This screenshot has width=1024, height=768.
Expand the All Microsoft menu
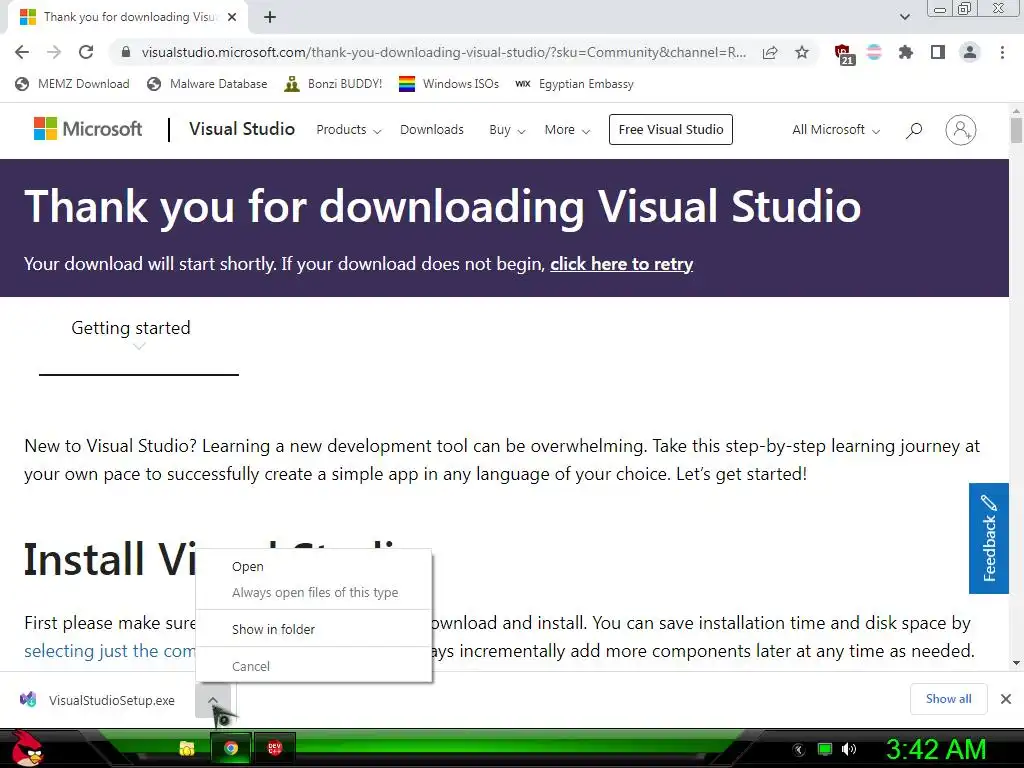click(836, 129)
